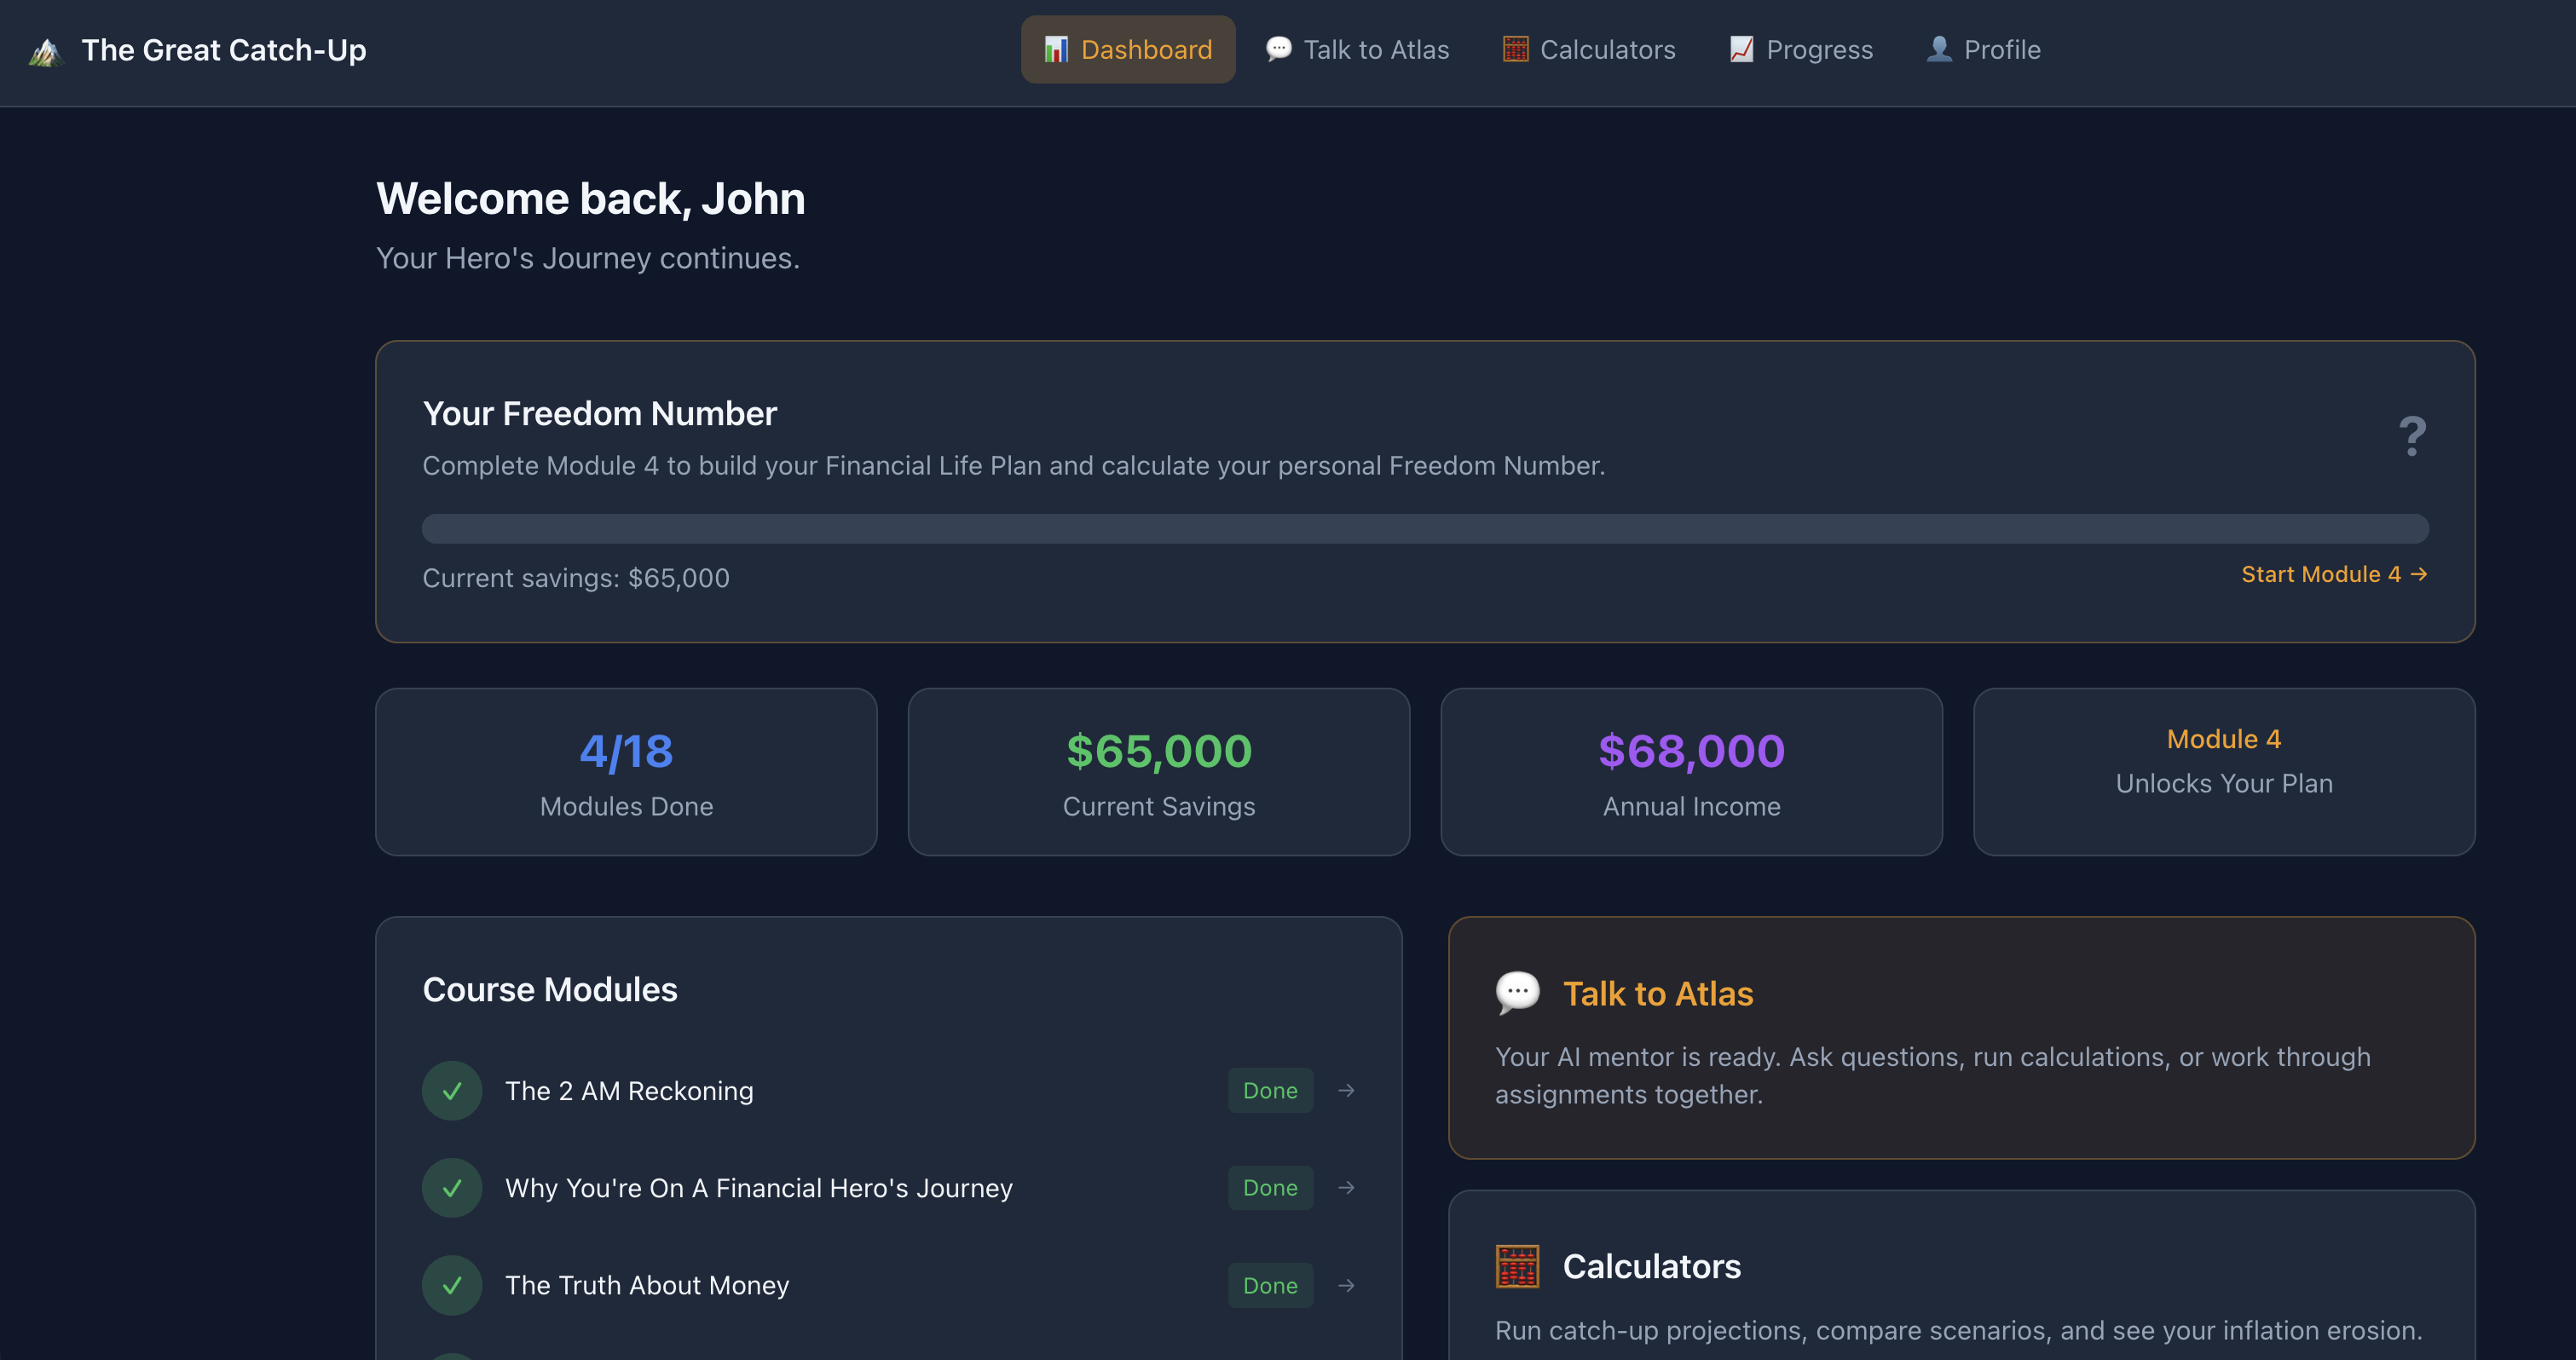Viewport: 2576px width, 1360px height.
Task: Open The 2 AM Reckoning via its arrow
Action: pyautogui.click(x=1346, y=1090)
